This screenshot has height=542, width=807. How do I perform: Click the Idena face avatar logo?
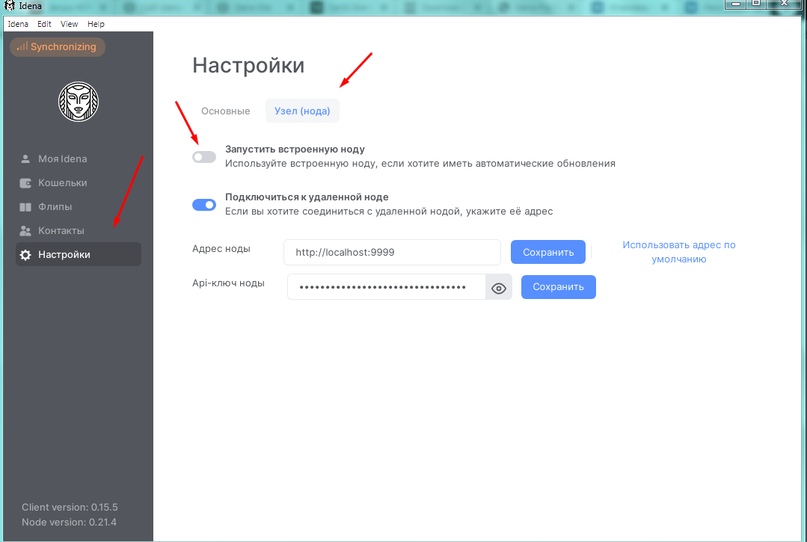(78, 101)
